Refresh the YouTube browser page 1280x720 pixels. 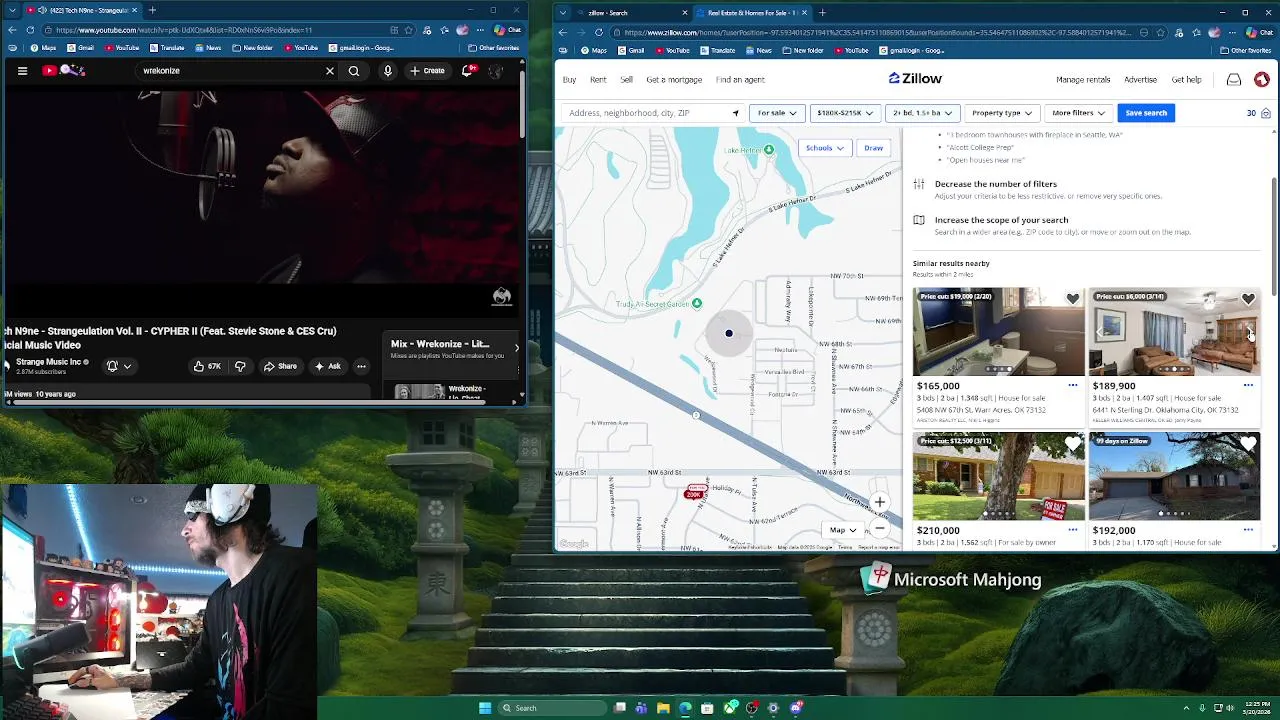[x=30, y=30]
